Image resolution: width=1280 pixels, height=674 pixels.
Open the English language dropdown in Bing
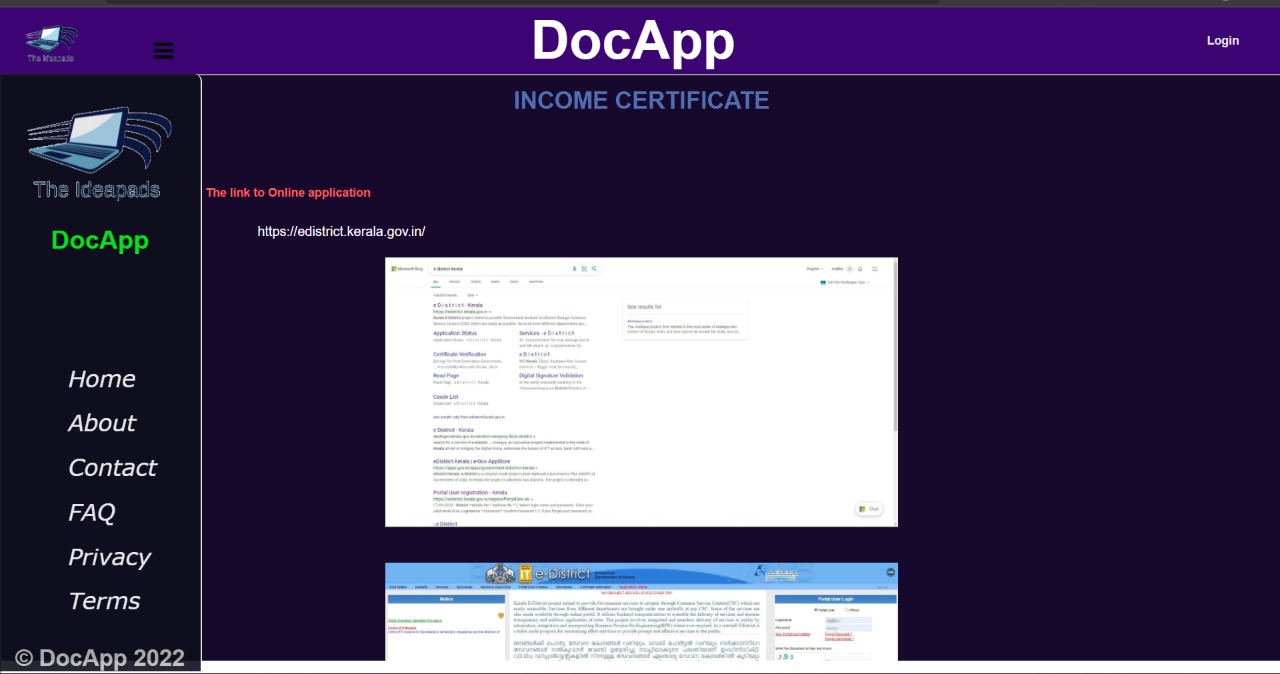813,268
